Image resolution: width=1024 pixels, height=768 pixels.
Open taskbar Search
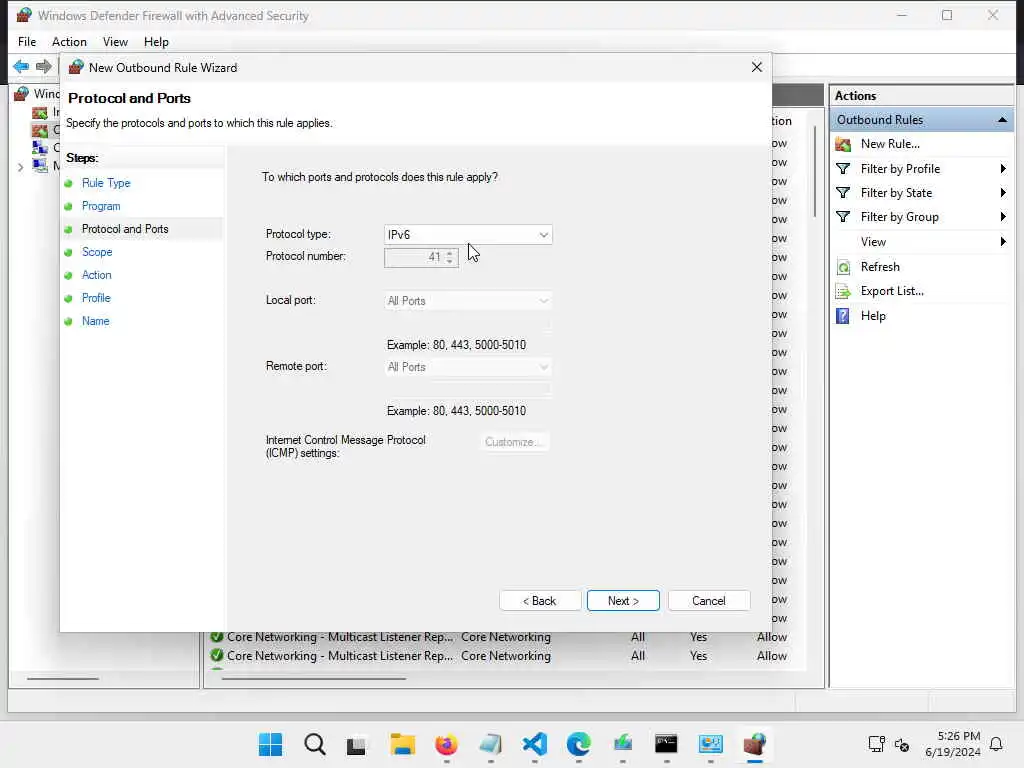pyautogui.click(x=314, y=744)
